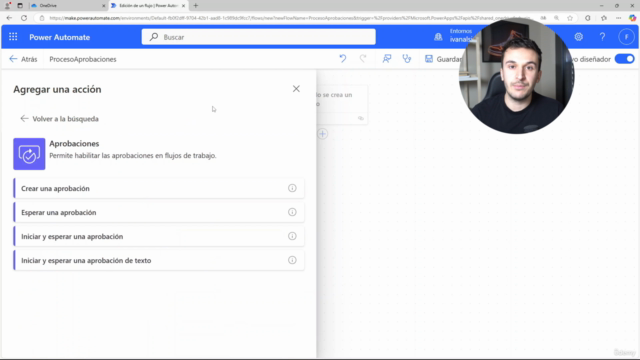Click the Power Automate home title
The height and width of the screenshot is (360, 640).
click(60, 37)
